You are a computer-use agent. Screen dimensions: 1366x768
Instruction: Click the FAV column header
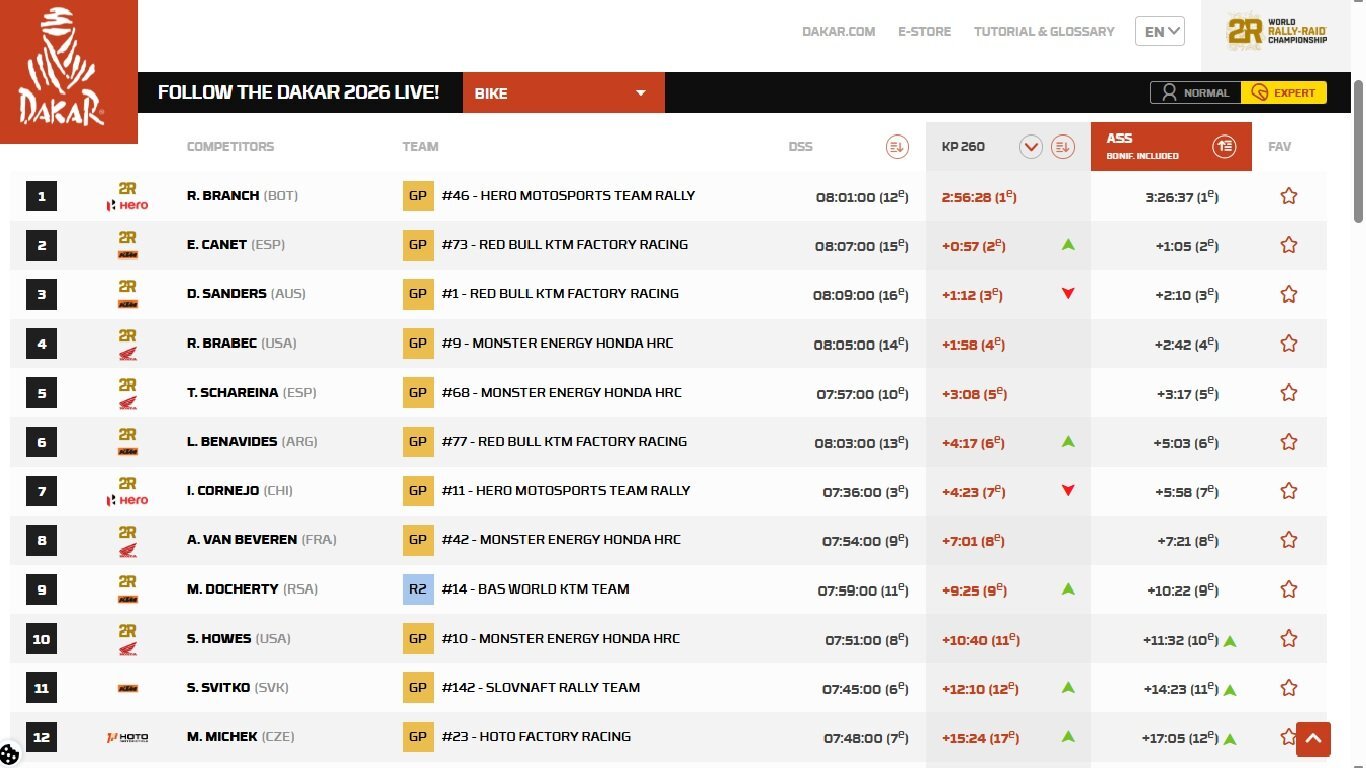[x=1279, y=147]
